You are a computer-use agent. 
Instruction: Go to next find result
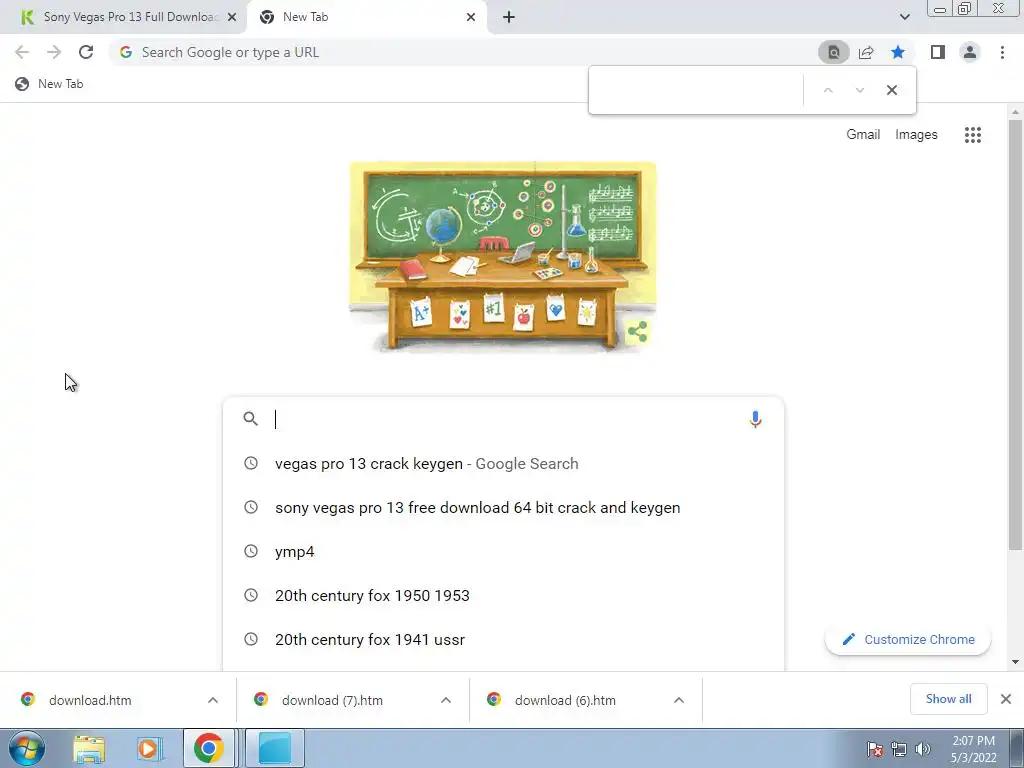point(859,90)
